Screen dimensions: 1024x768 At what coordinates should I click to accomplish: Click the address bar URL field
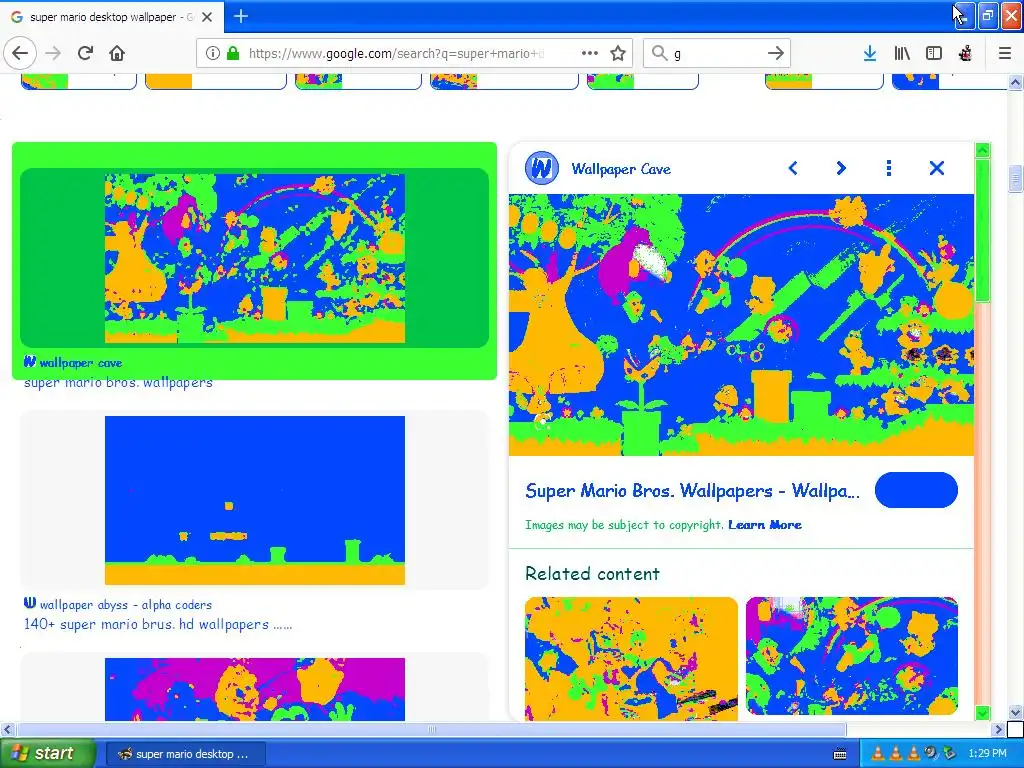click(396, 54)
